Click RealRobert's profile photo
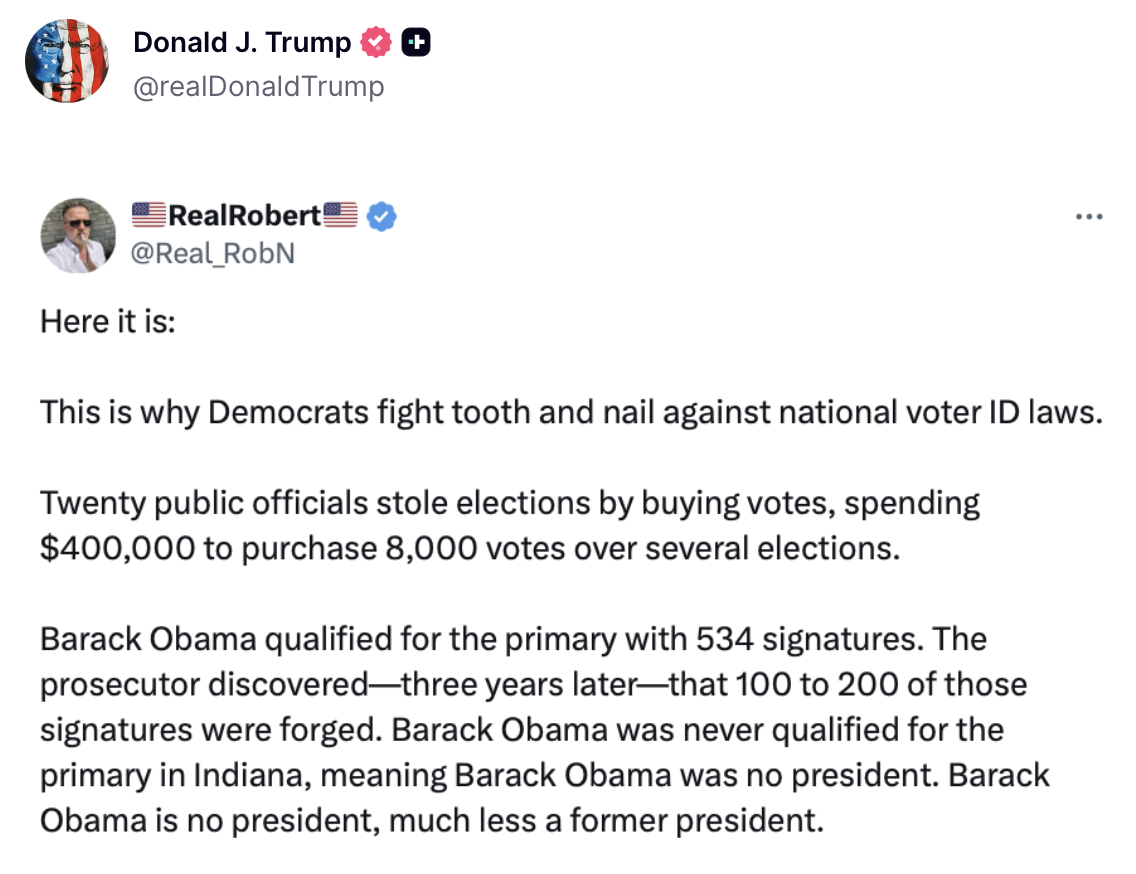Viewport: 1136px width, 874px height. (78, 235)
